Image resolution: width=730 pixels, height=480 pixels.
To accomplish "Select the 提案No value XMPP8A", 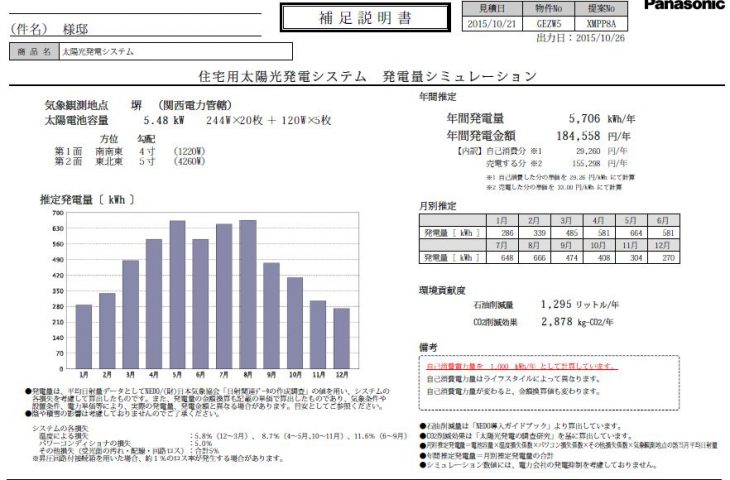I will [601, 23].
